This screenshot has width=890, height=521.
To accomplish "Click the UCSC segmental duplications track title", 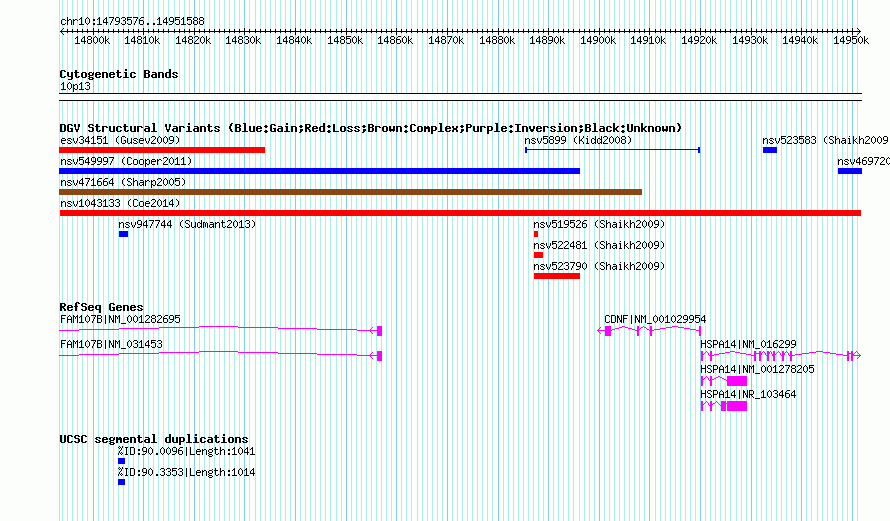I will pyautogui.click(x=154, y=439).
